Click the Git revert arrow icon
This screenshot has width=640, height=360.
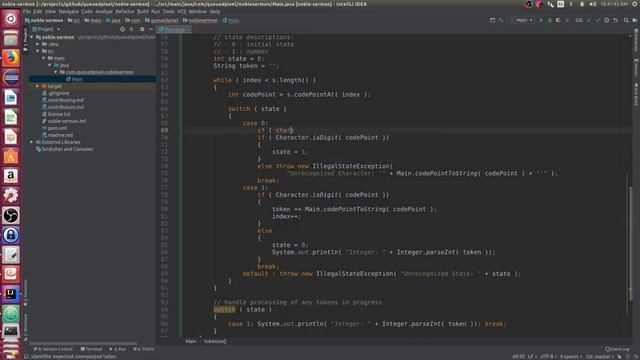tap(616, 20)
